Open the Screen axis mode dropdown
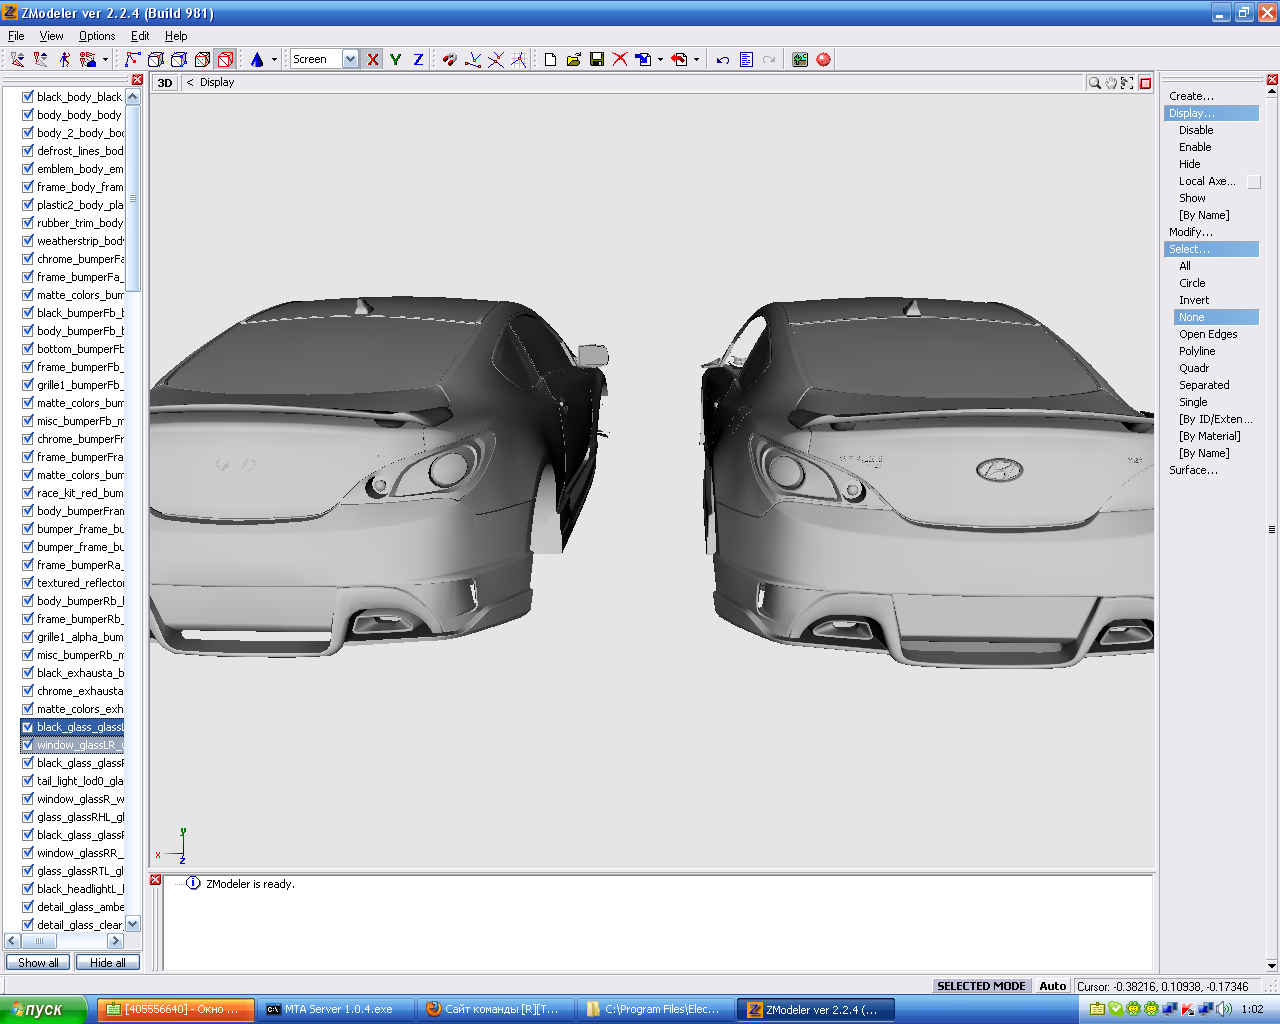This screenshot has height=1024, width=1280. 350,60
